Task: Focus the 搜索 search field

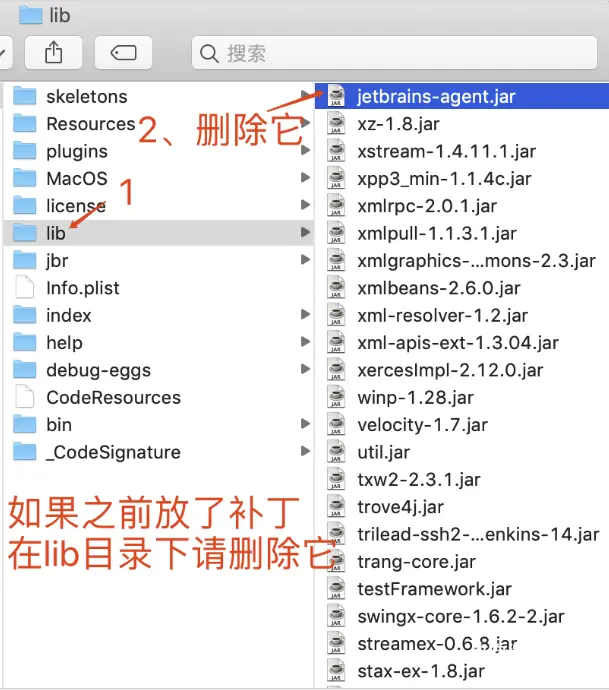Action: point(394,53)
